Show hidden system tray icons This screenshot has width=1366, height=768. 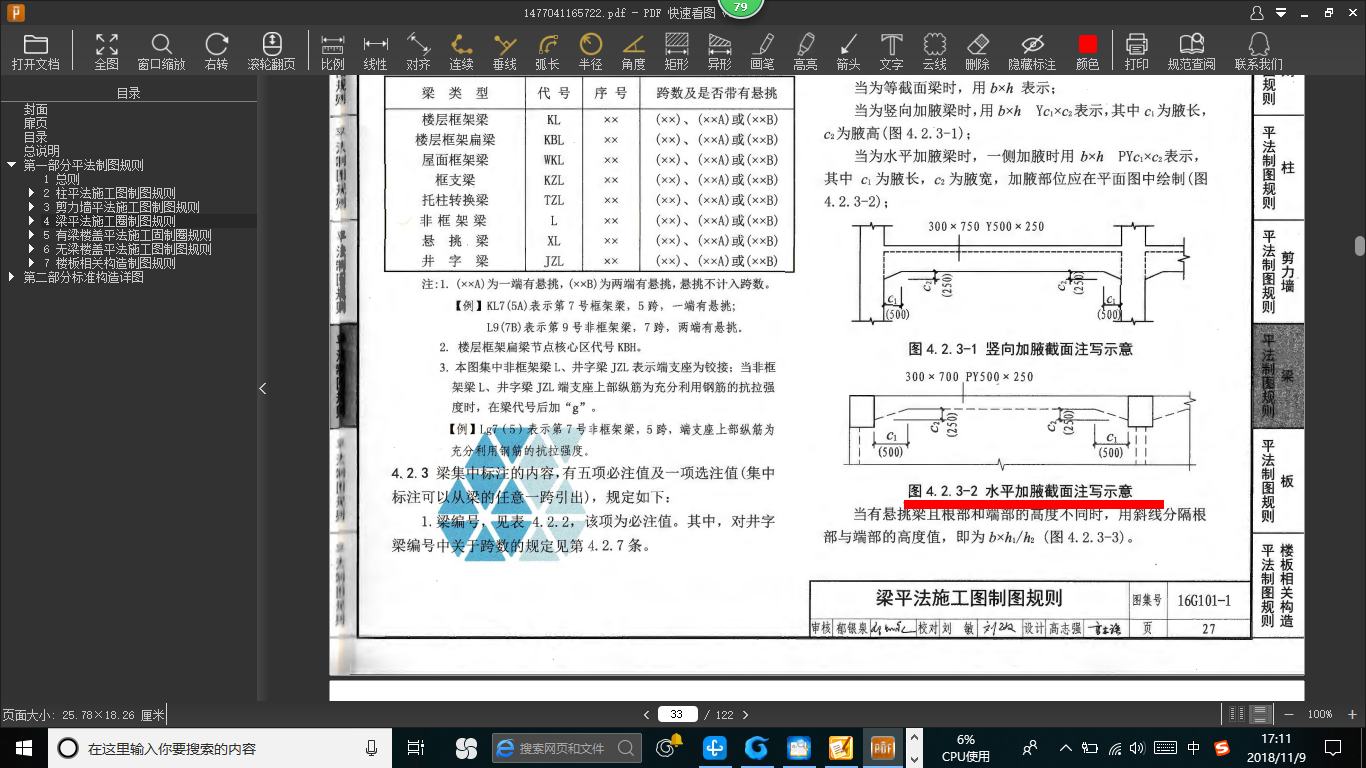click(1065, 748)
